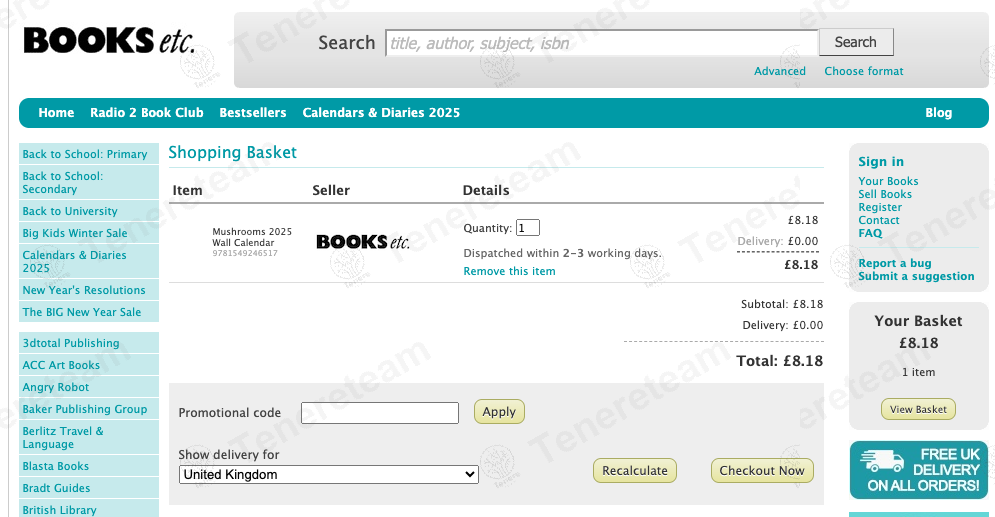Remove this item from basket
Screen dimensions: 995x517
(509, 272)
